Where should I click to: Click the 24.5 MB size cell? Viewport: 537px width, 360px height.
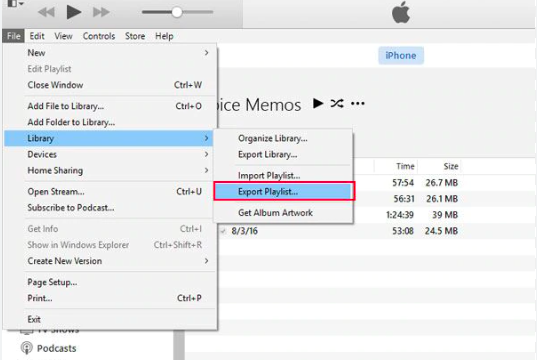coord(441,231)
